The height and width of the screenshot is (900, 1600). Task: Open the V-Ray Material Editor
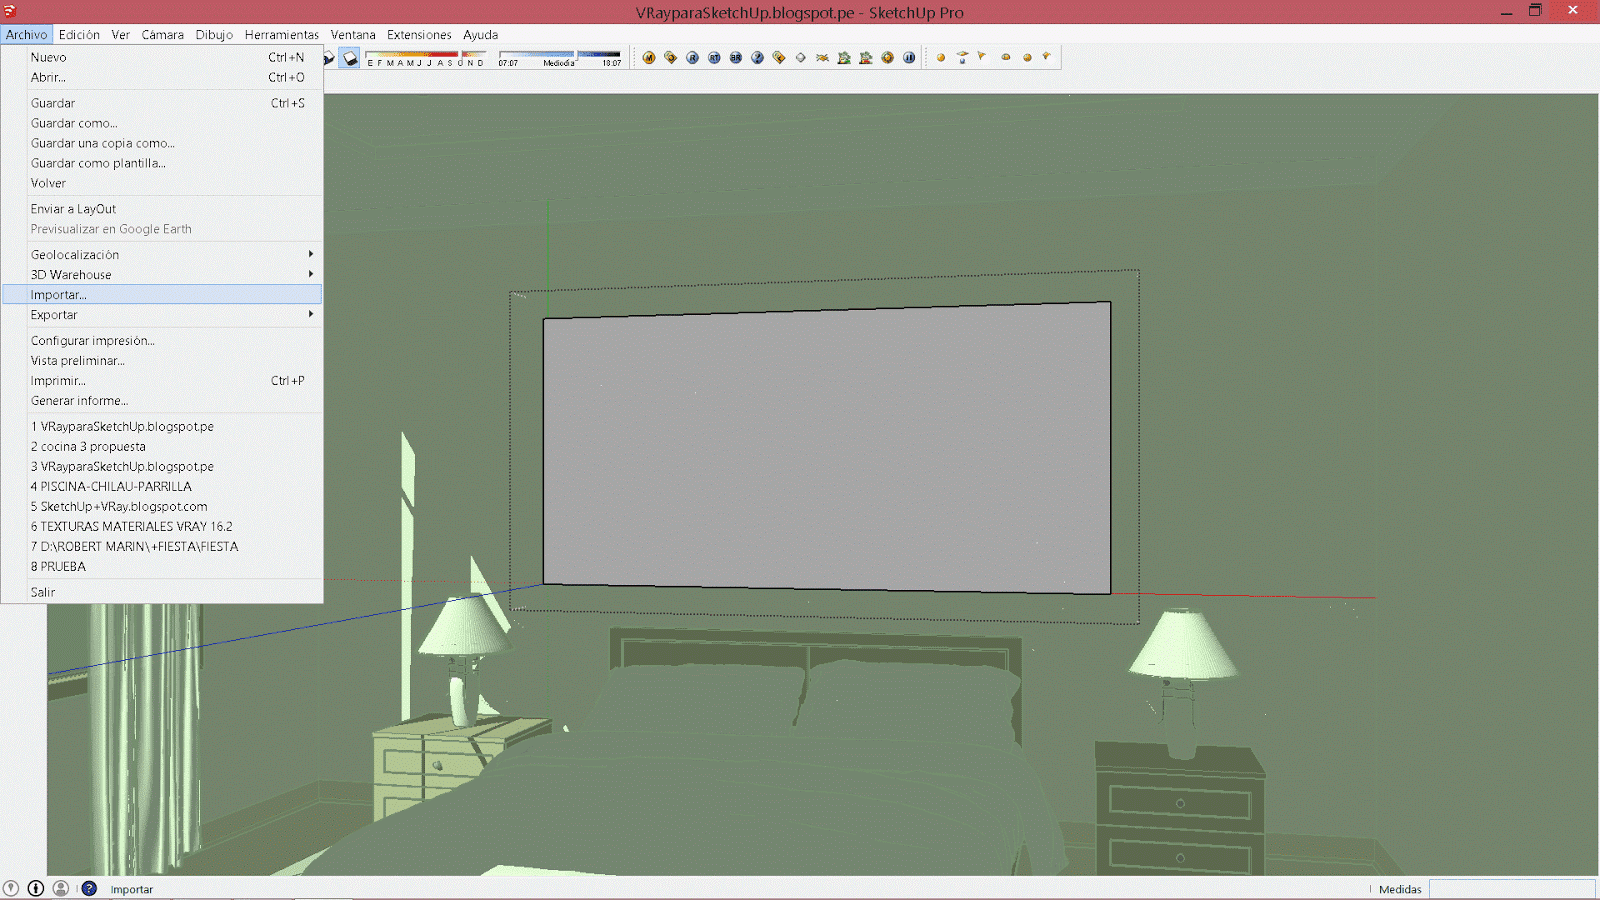(648, 57)
